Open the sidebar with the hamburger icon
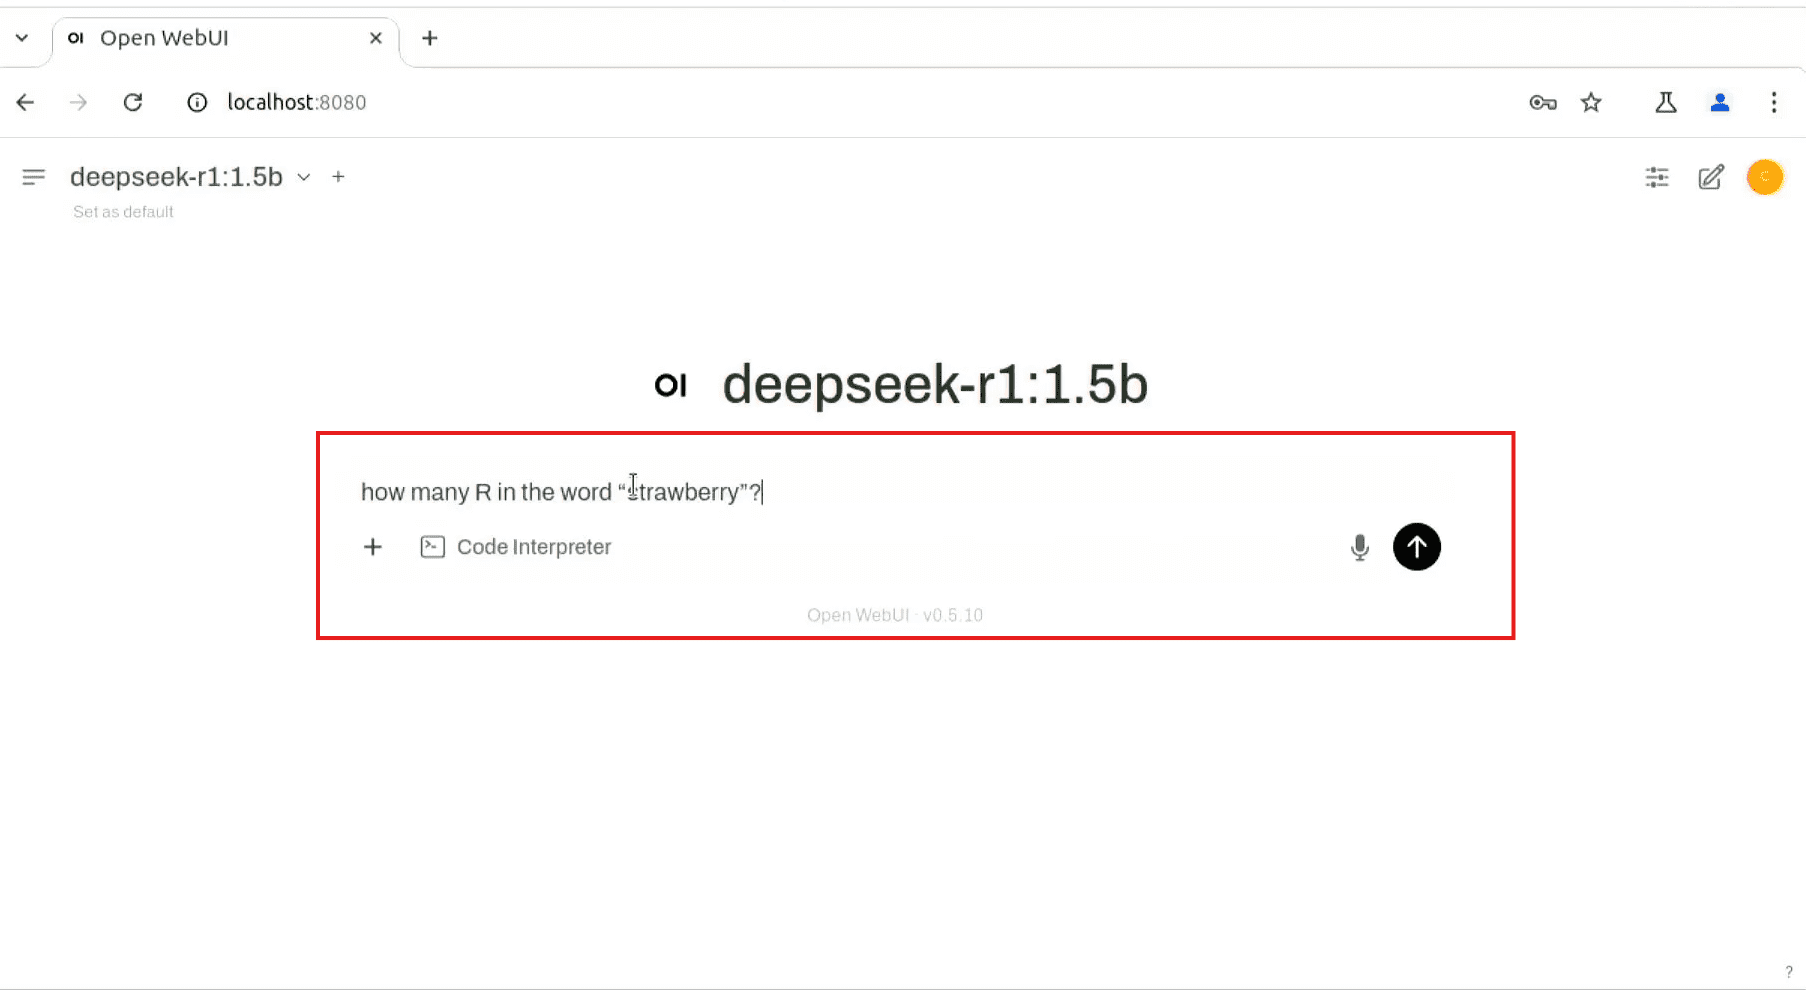Viewport: 1806px width, 990px height. tap(33, 177)
